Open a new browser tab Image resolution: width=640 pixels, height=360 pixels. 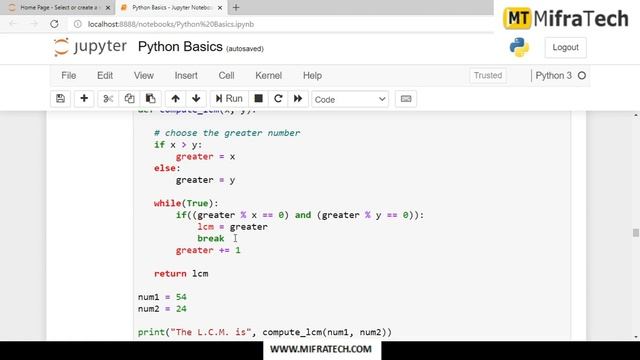click(236, 7)
